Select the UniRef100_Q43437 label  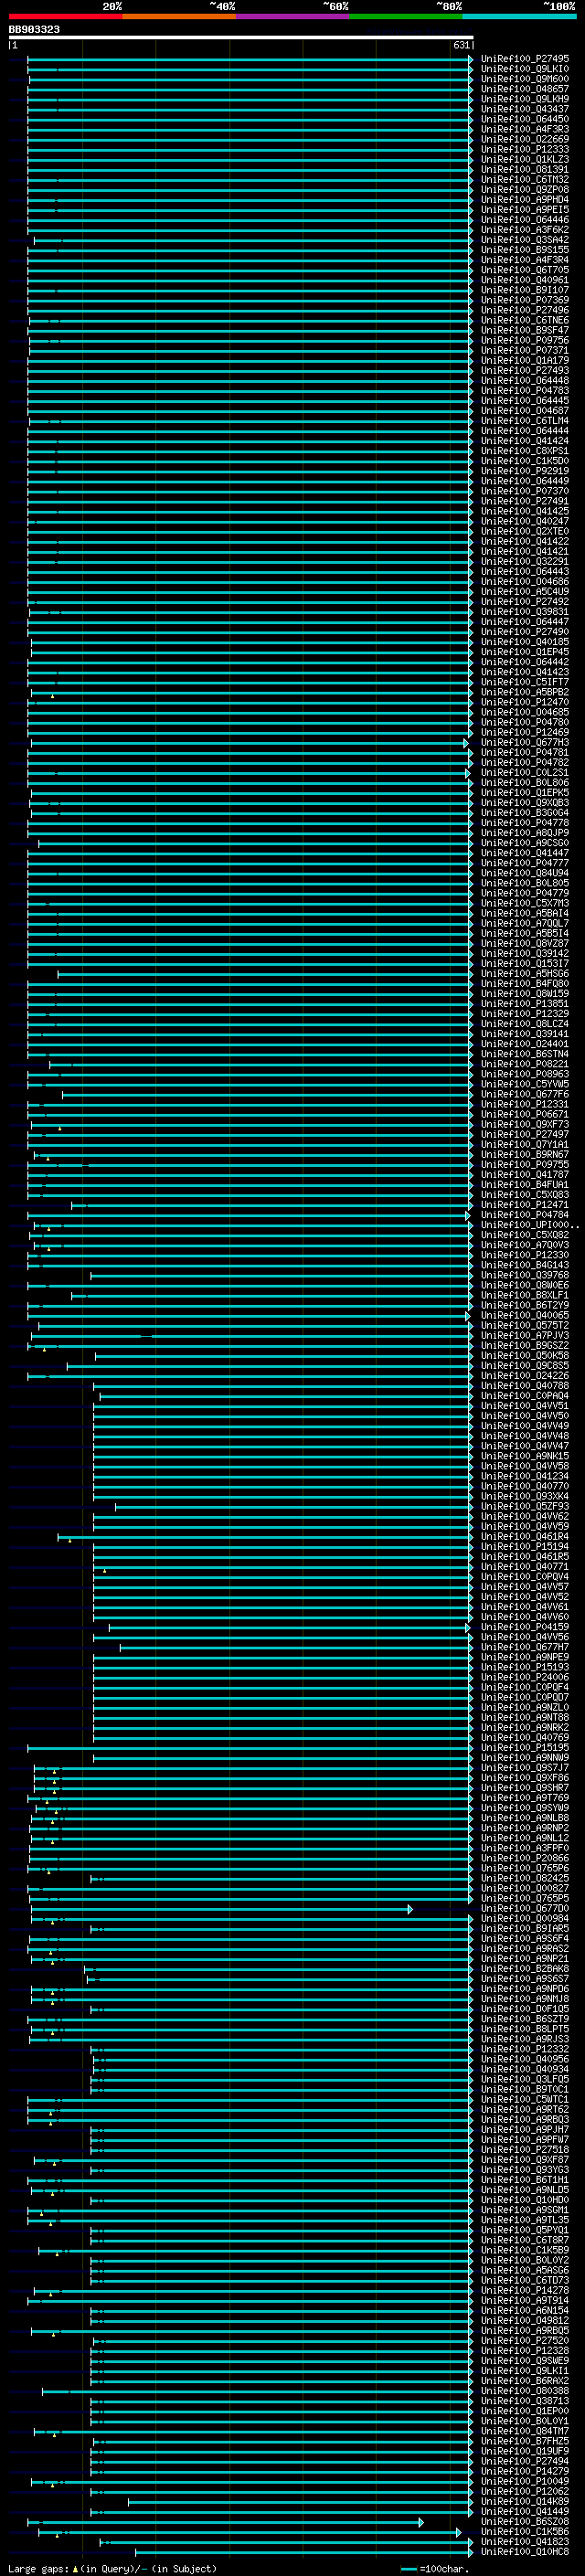tap(525, 109)
